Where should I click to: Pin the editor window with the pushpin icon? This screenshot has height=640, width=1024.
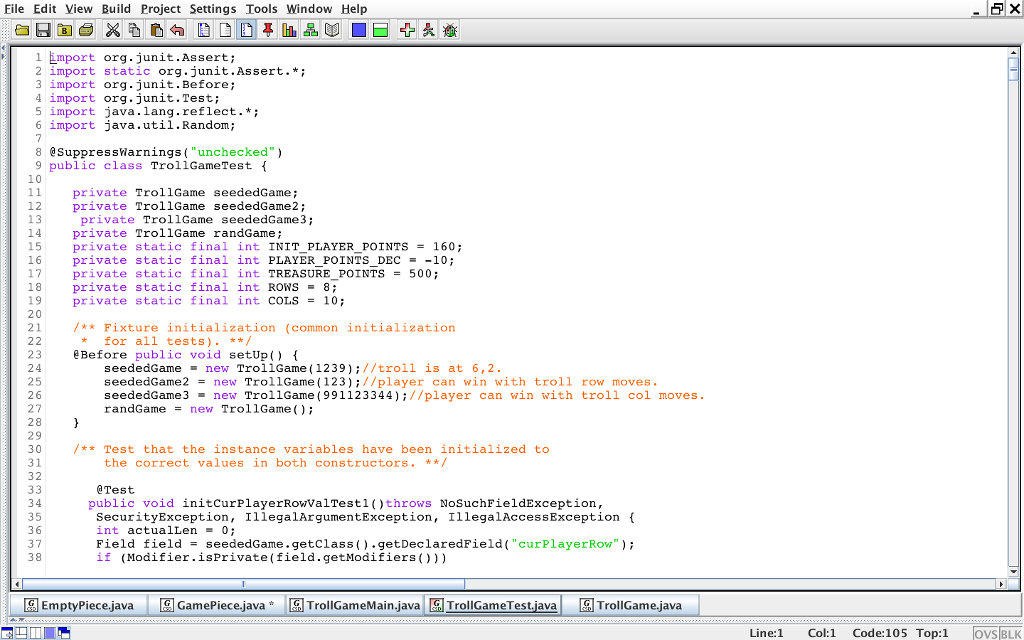point(268,30)
